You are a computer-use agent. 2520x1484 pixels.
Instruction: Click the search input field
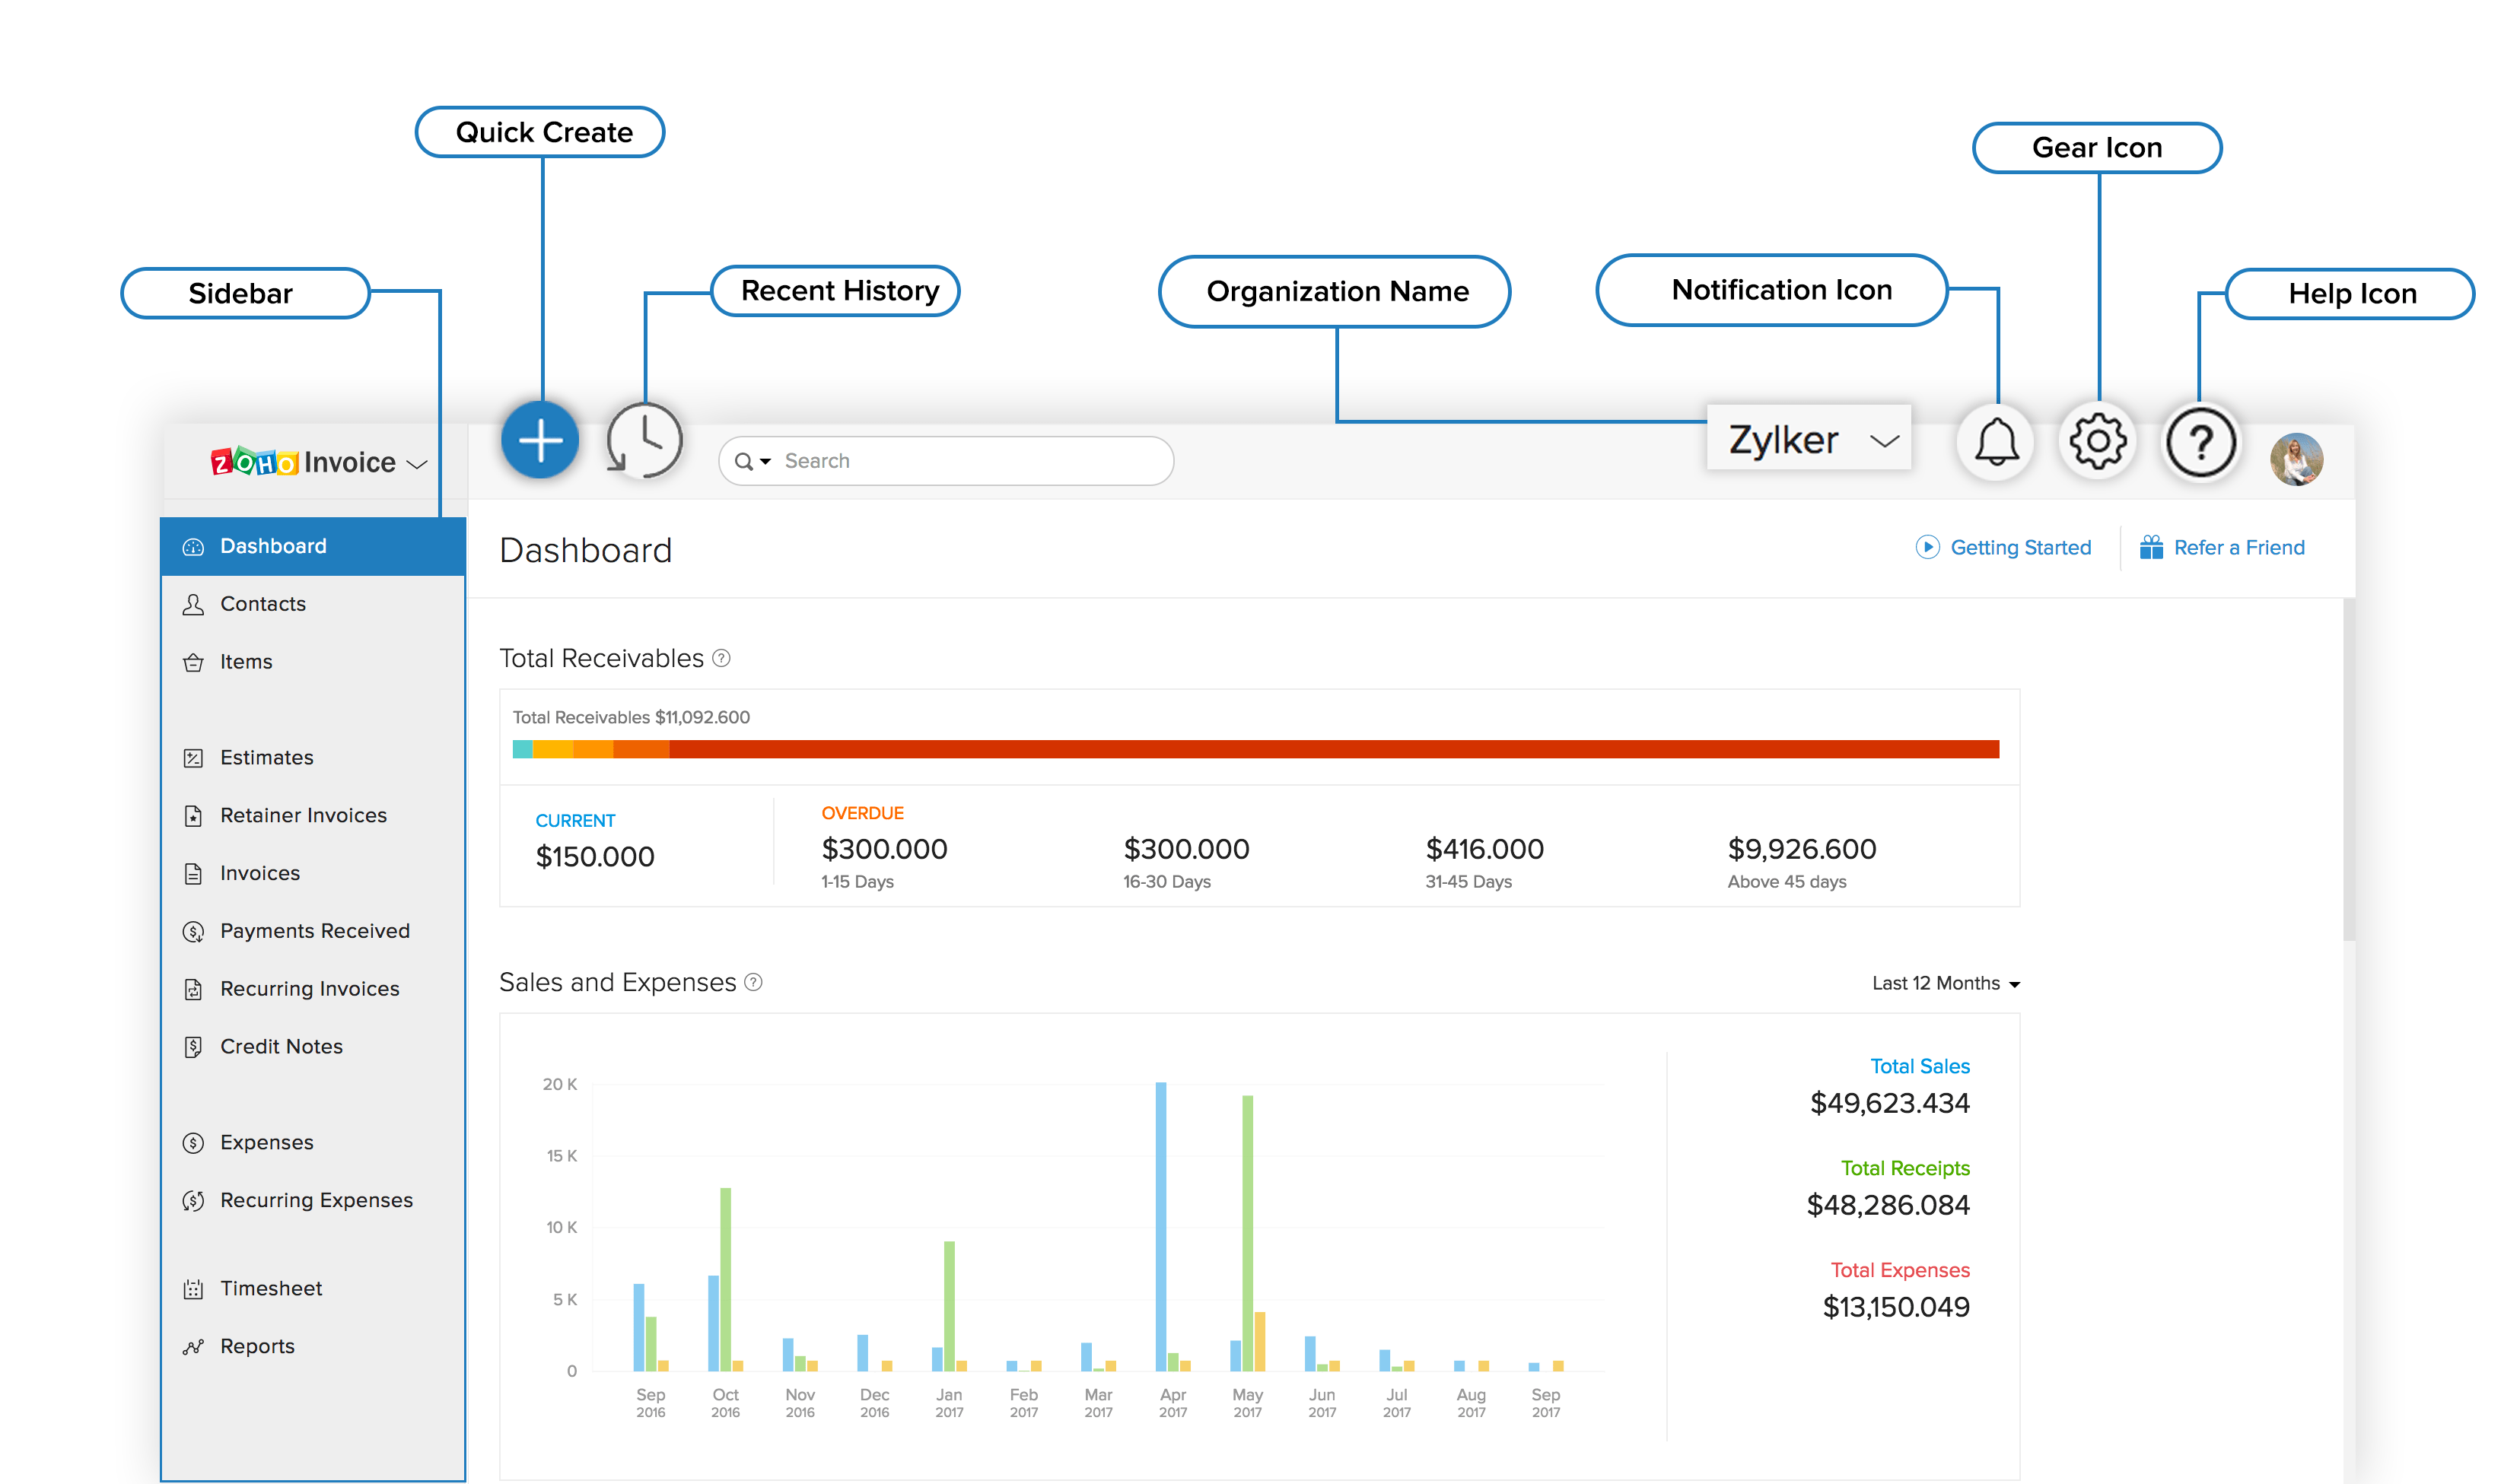tap(946, 459)
